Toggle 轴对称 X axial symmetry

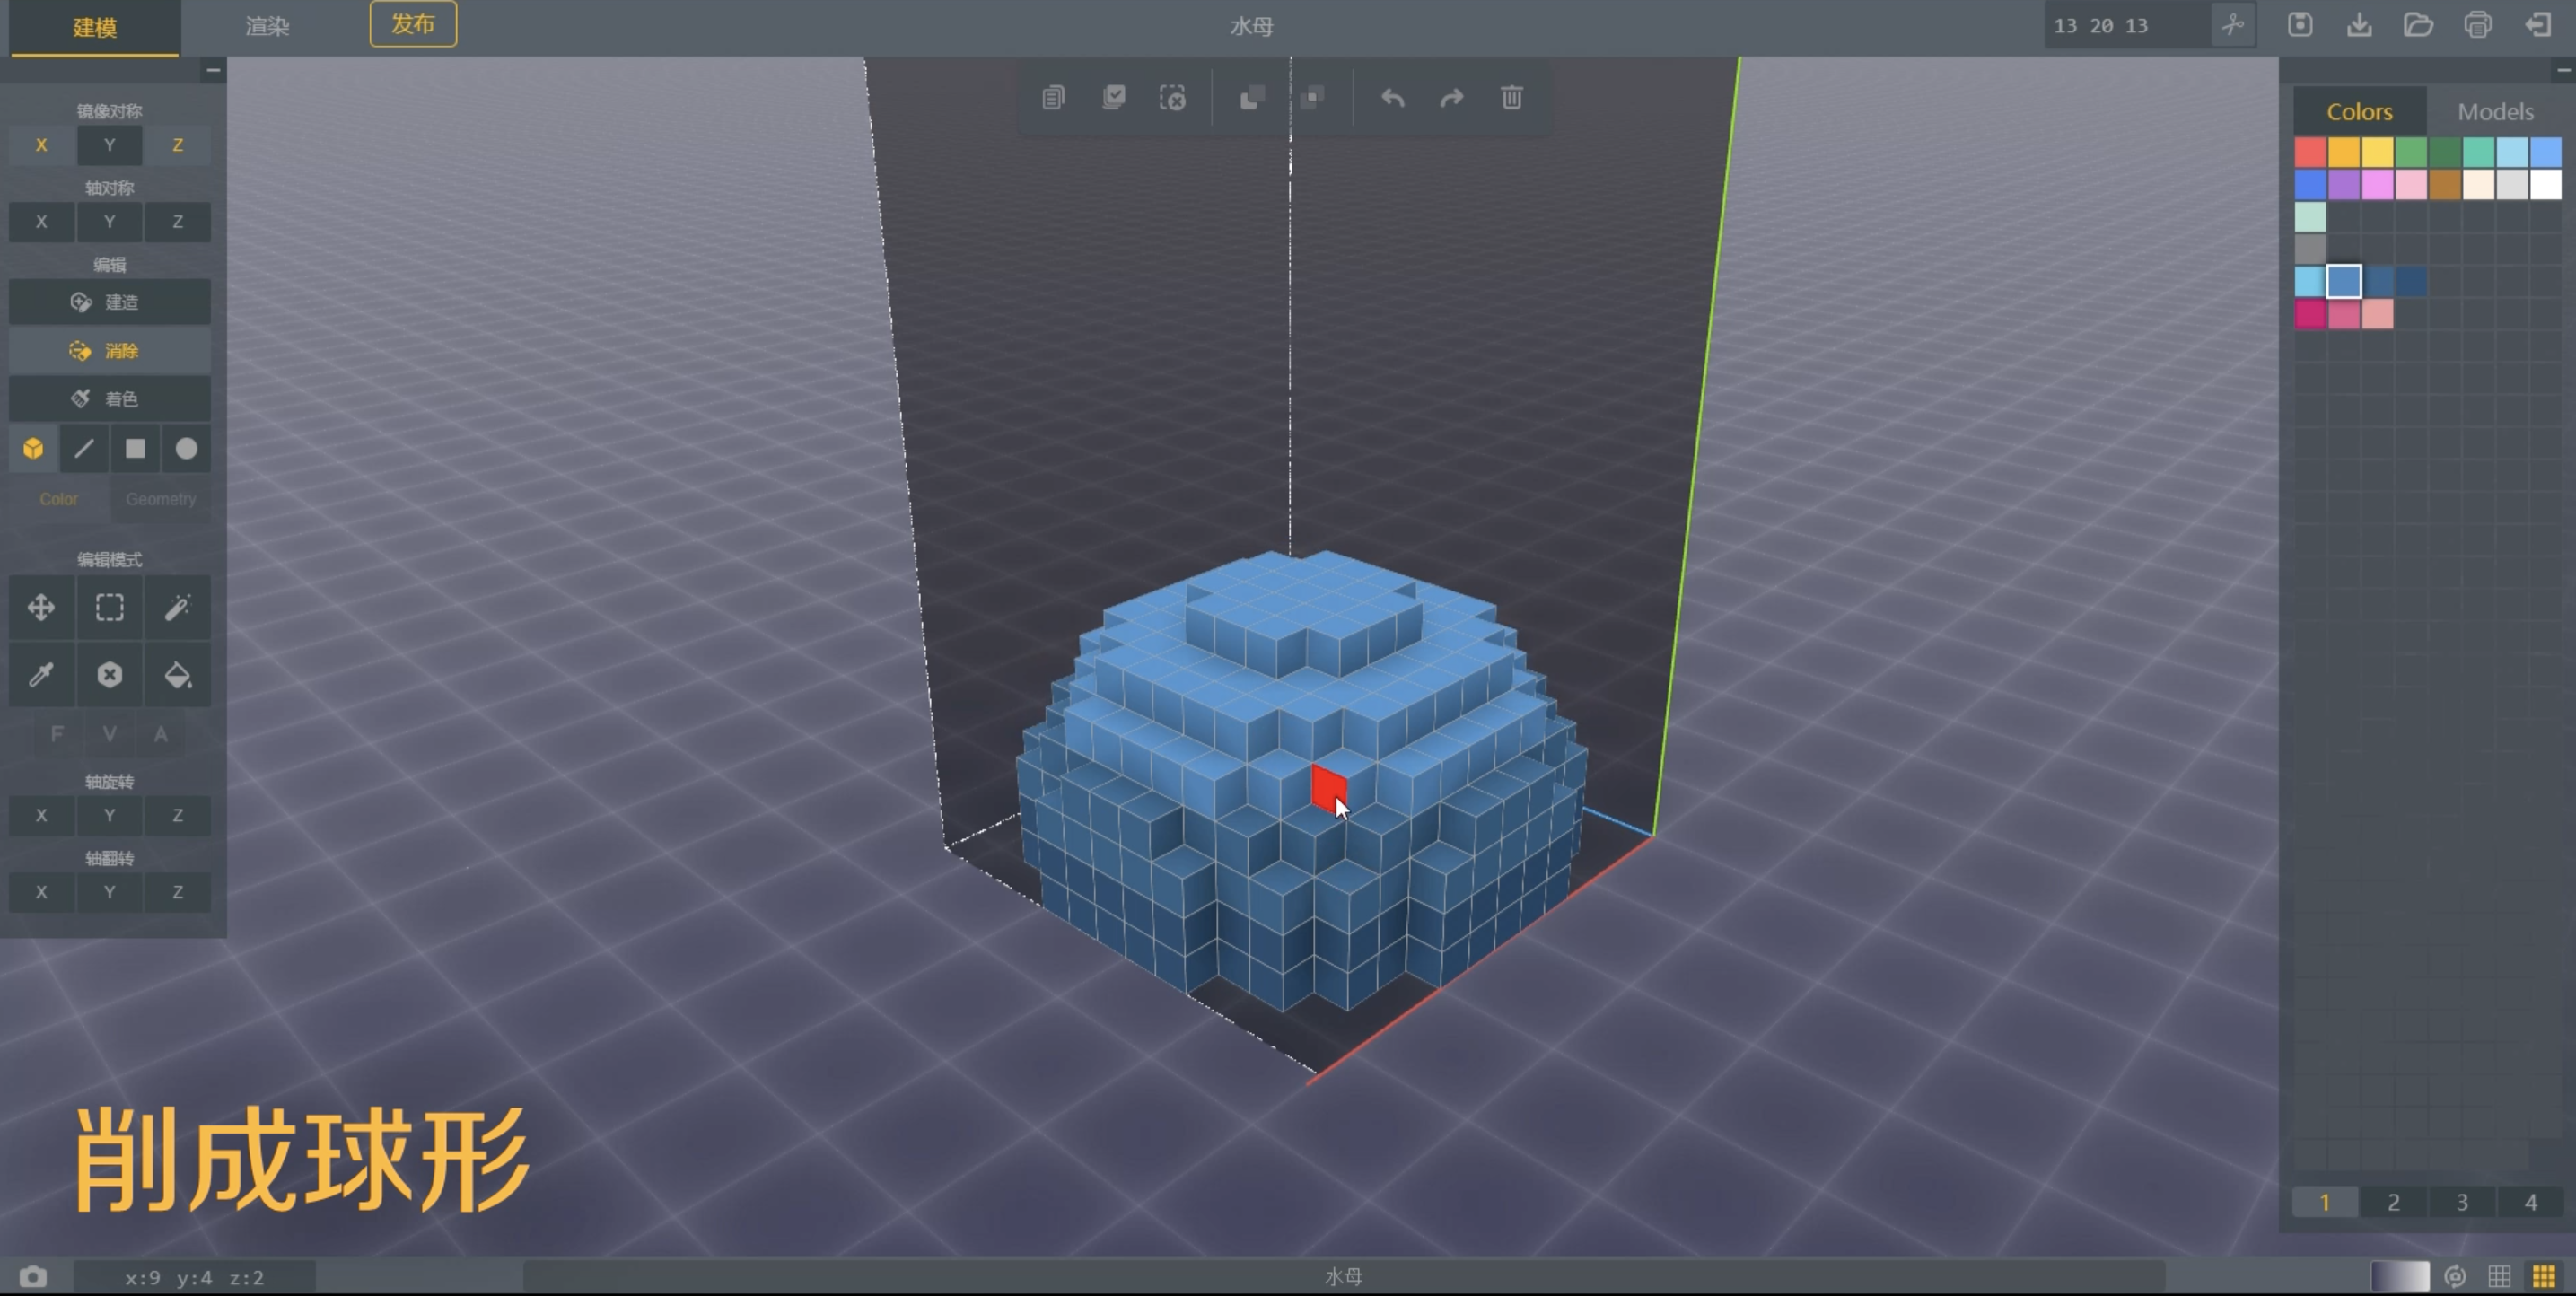[41, 222]
